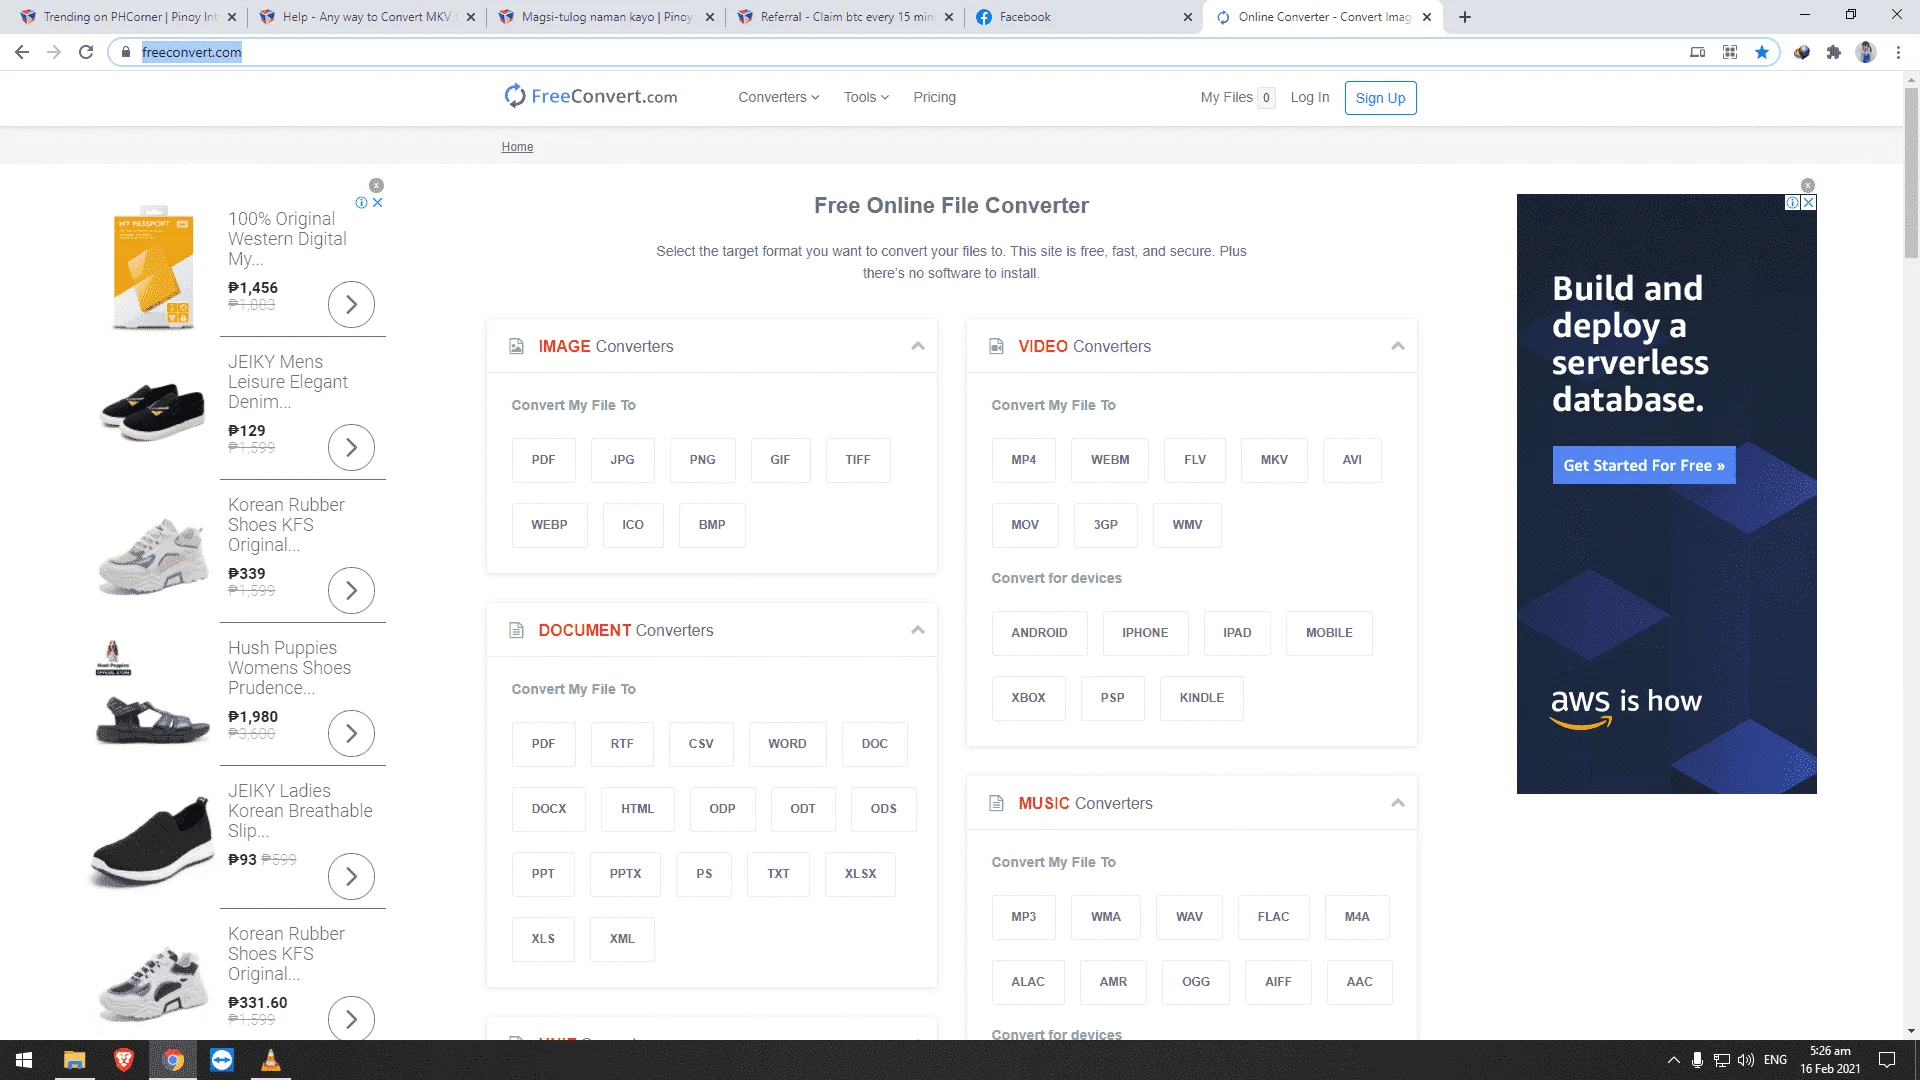Click Get Started For Free AWS button
This screenshot has height=1080, width=1920.
(1644, 465)
